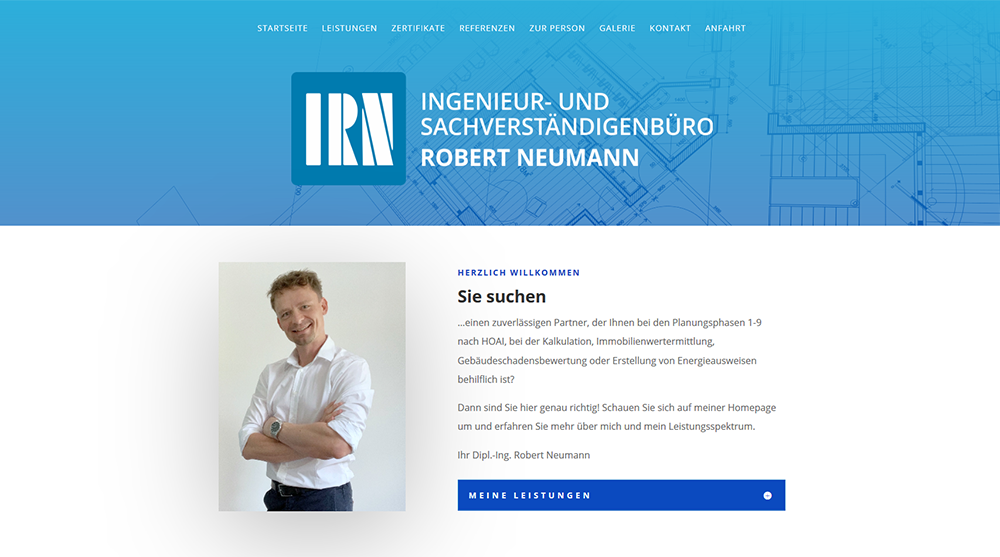Go to the Anfahrt directions page
The width and height of the screenshot is (1000, 557).
[x=725, y=28]
